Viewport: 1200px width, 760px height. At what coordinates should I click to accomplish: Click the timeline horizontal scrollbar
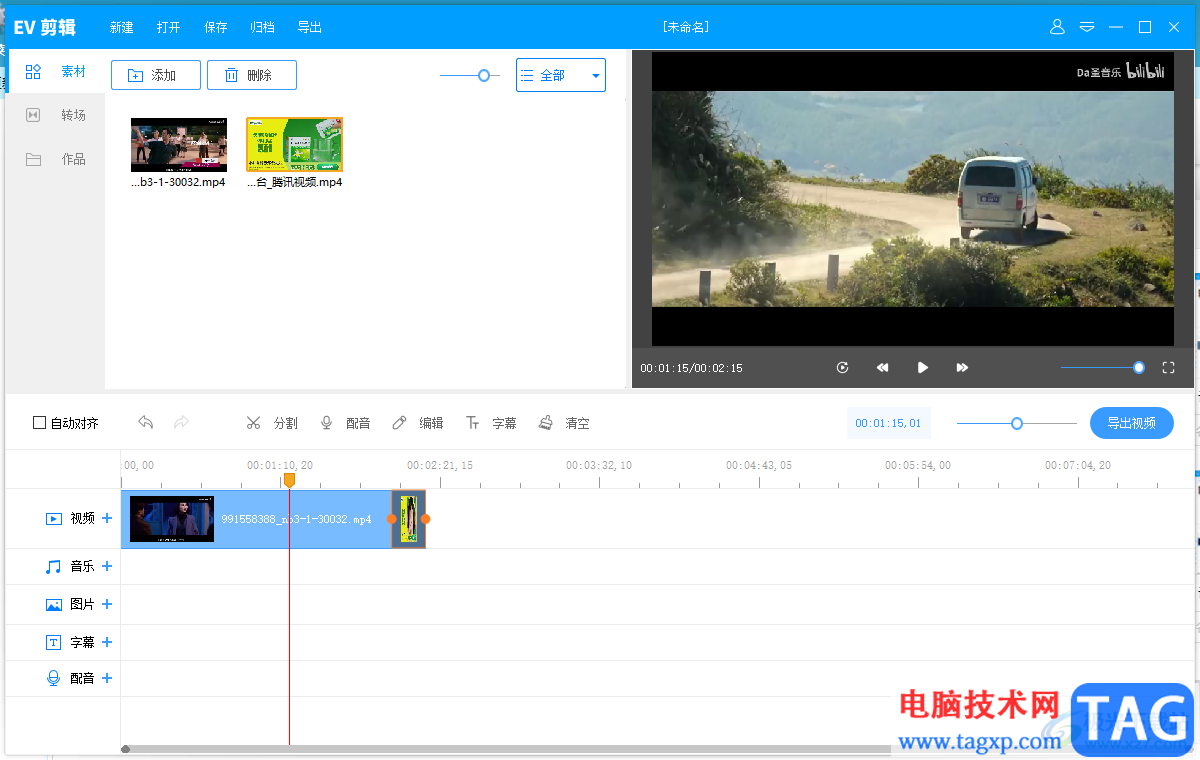tap(505, 749)
